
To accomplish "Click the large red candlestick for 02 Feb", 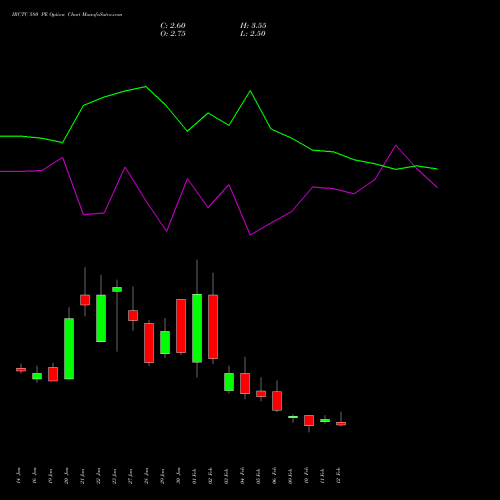I will (x=213, y=327).
